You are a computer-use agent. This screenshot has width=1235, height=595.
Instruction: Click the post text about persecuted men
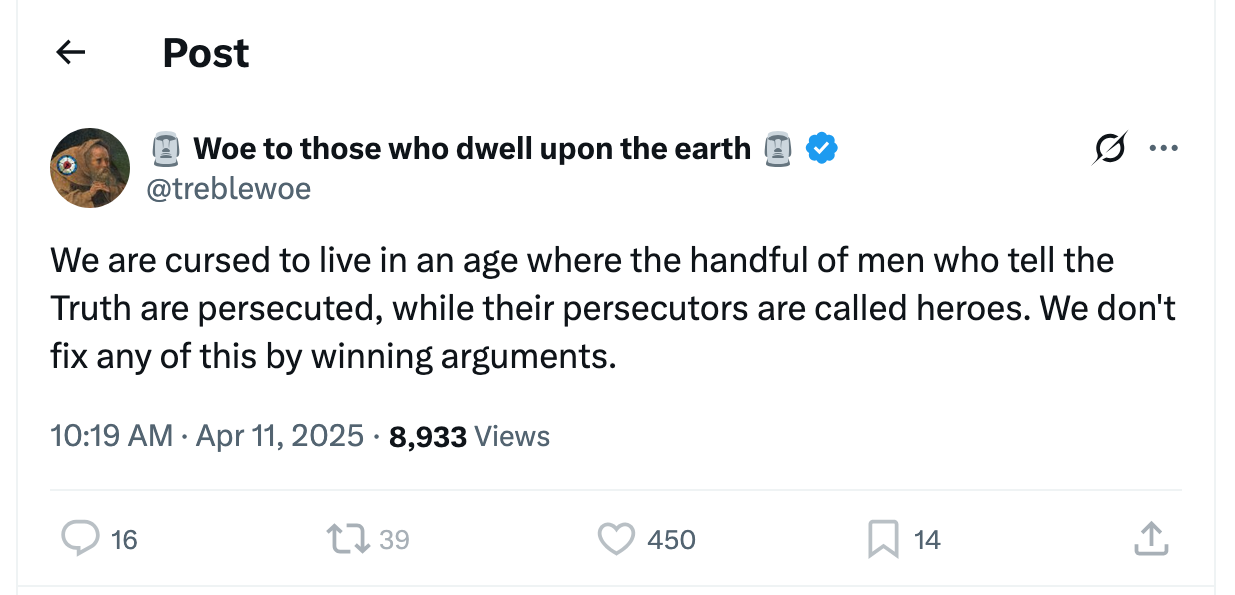pos(612,308)
